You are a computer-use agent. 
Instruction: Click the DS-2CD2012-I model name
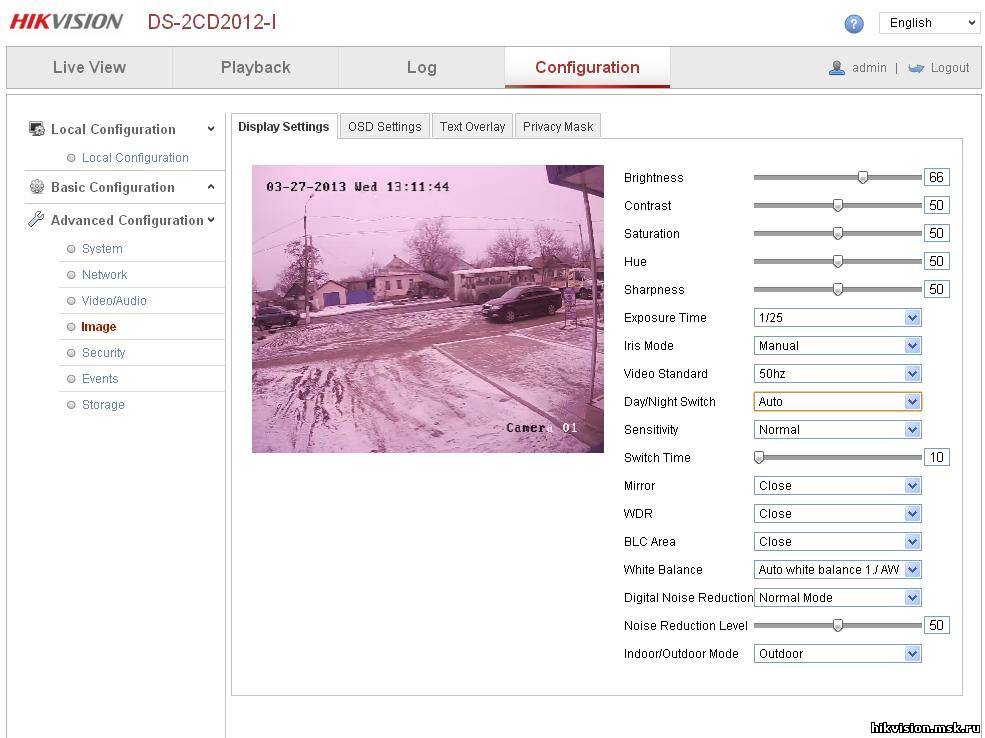(x=212, y=22)
